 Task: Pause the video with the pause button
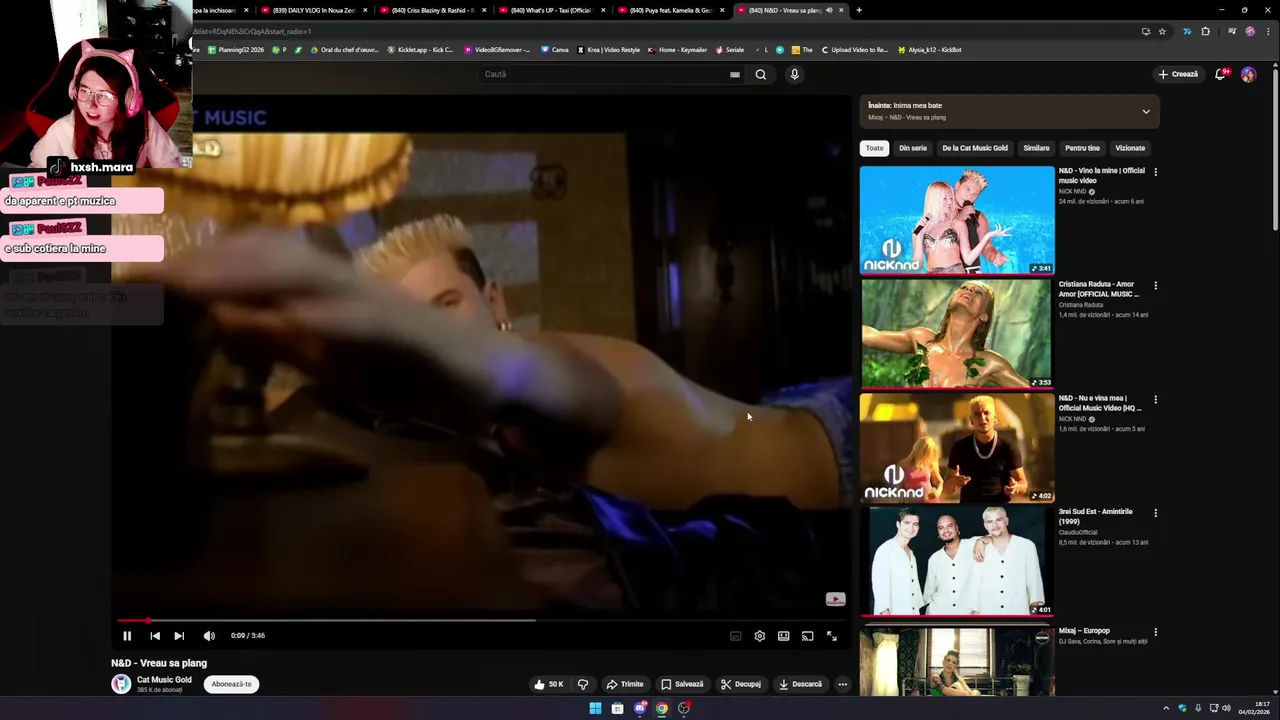127,636
